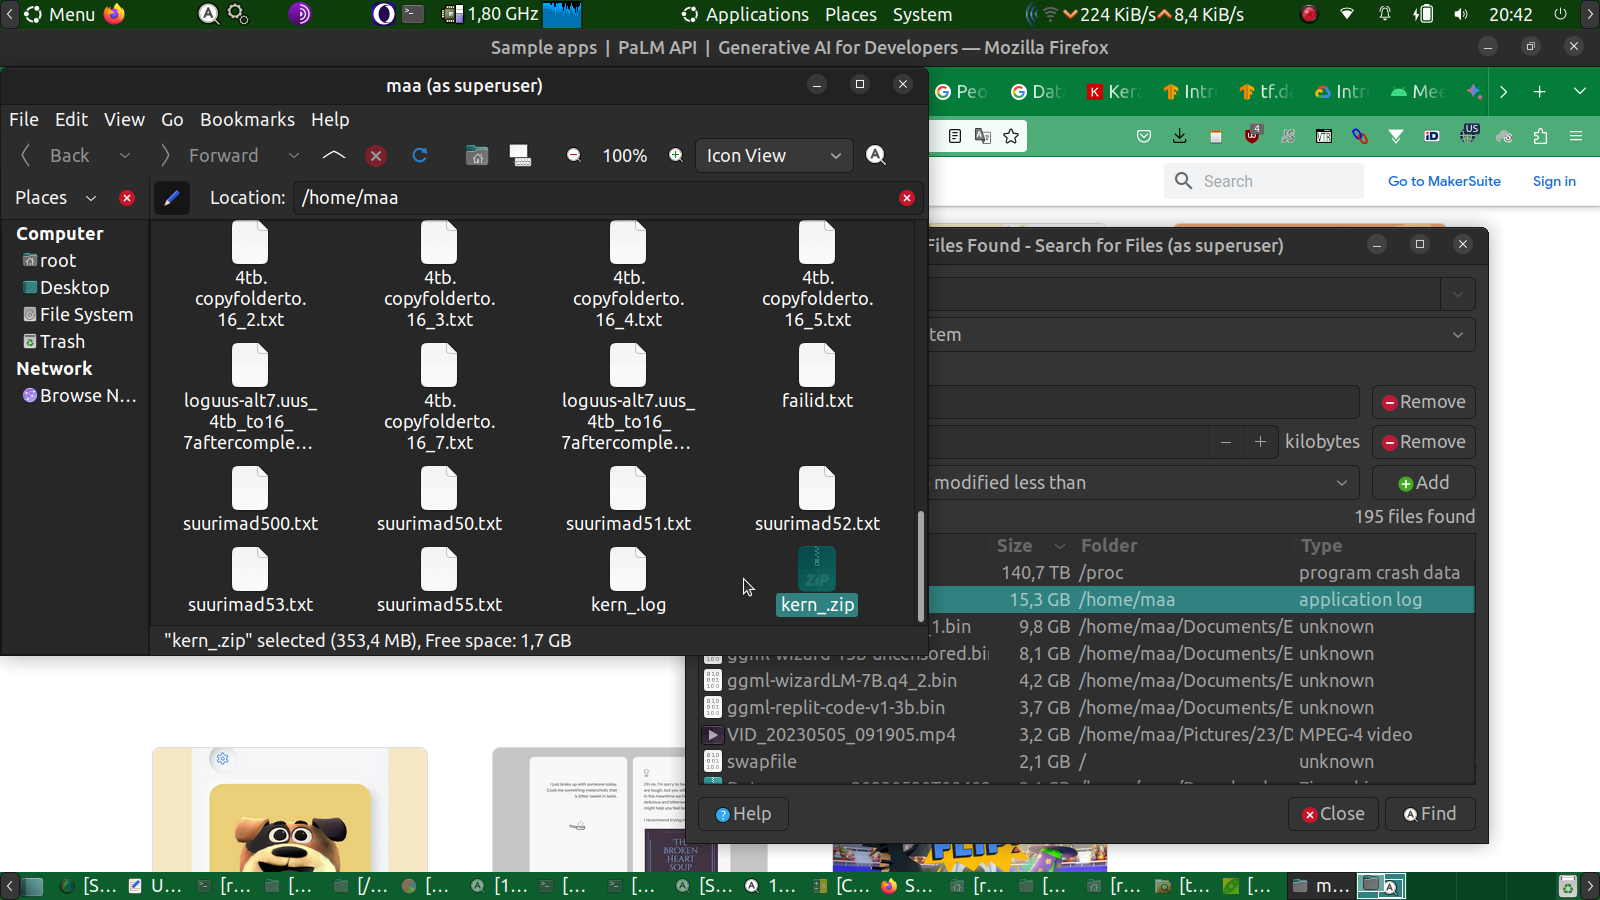Expand the Icon View dropdown
The image size is (1600, 900).
pyautogui.click(x=774, y=155)
